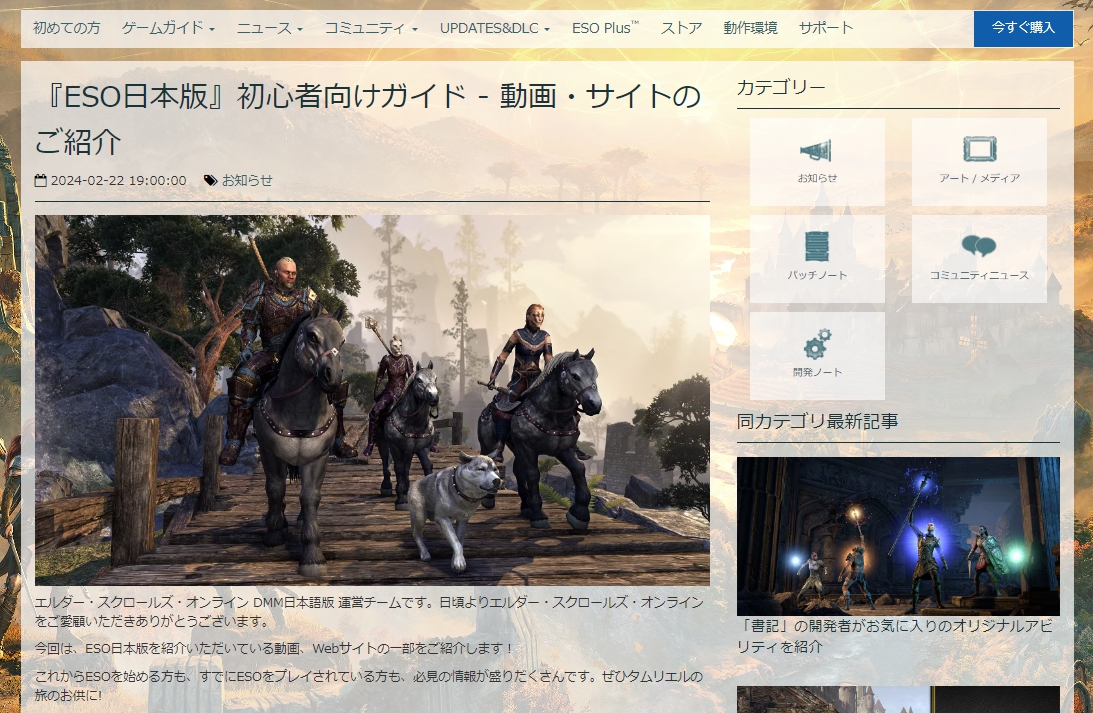1093x713 pixels.
Task: Open the サポート nav item
Action: 826,28
